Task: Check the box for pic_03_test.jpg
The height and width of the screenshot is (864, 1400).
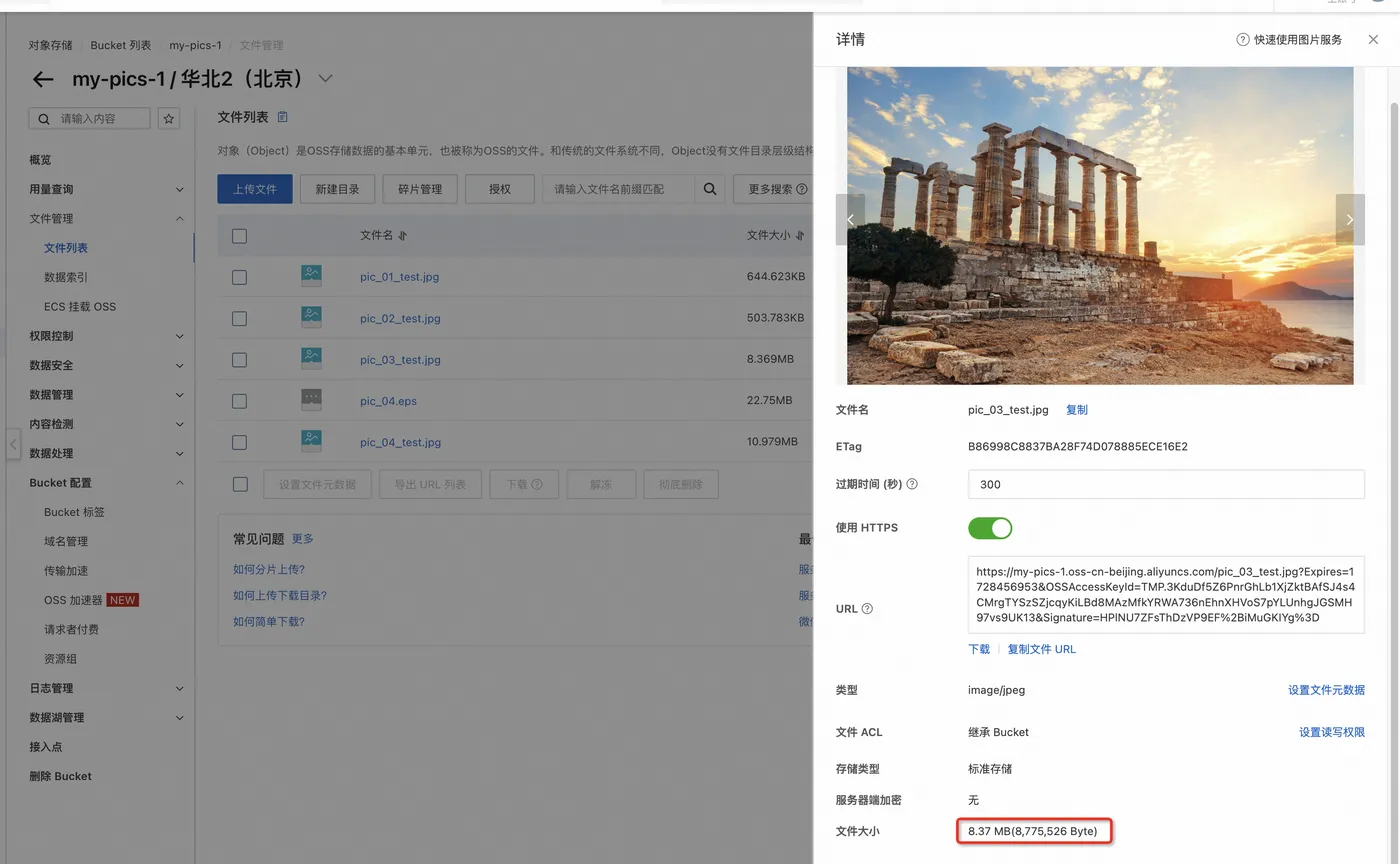Action: point(239,359)
